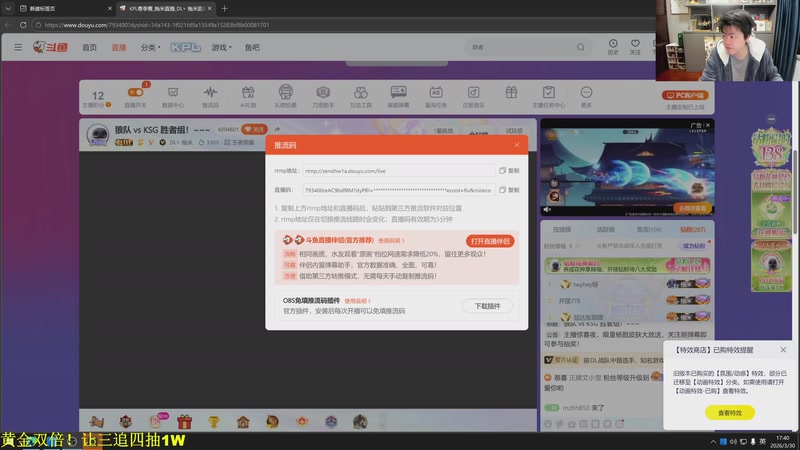Open the 关注 favorites heart icon in header

635,47
